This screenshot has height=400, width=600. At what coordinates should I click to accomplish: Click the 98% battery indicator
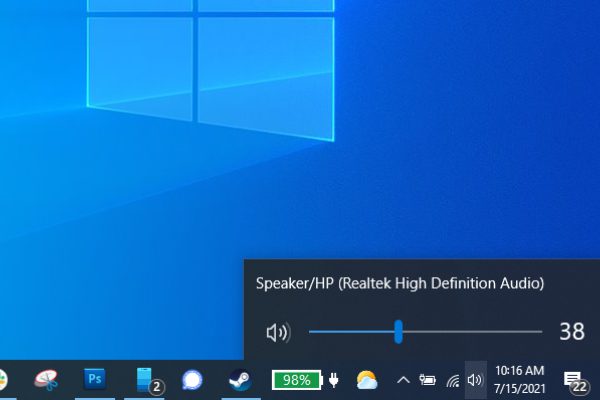point(297,380)
